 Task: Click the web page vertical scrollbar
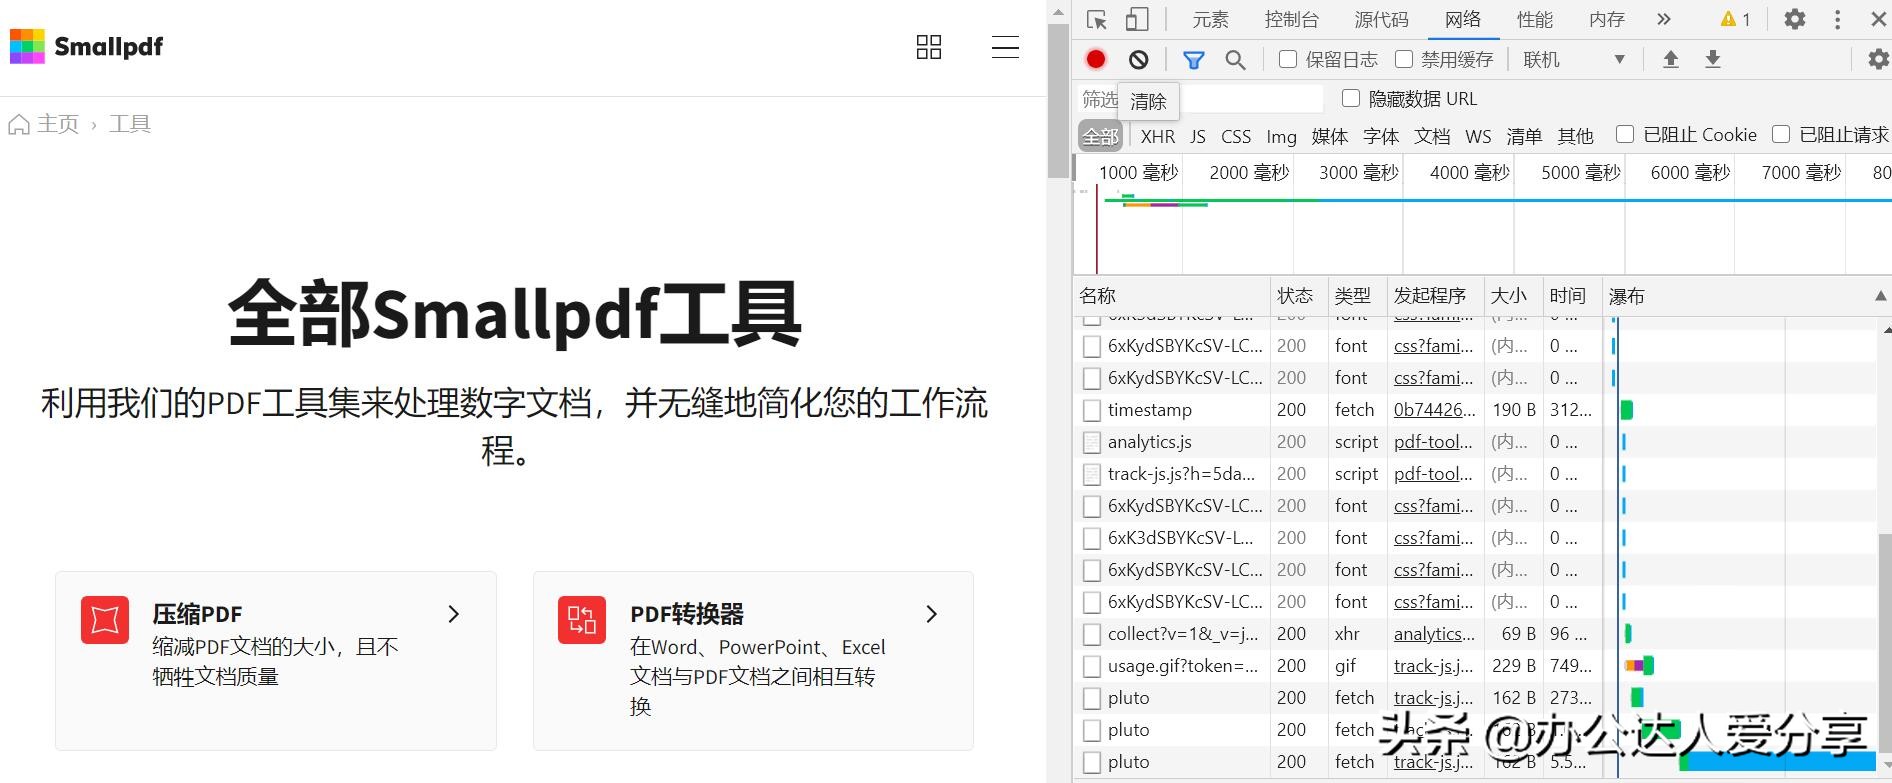click(1058, 100)
